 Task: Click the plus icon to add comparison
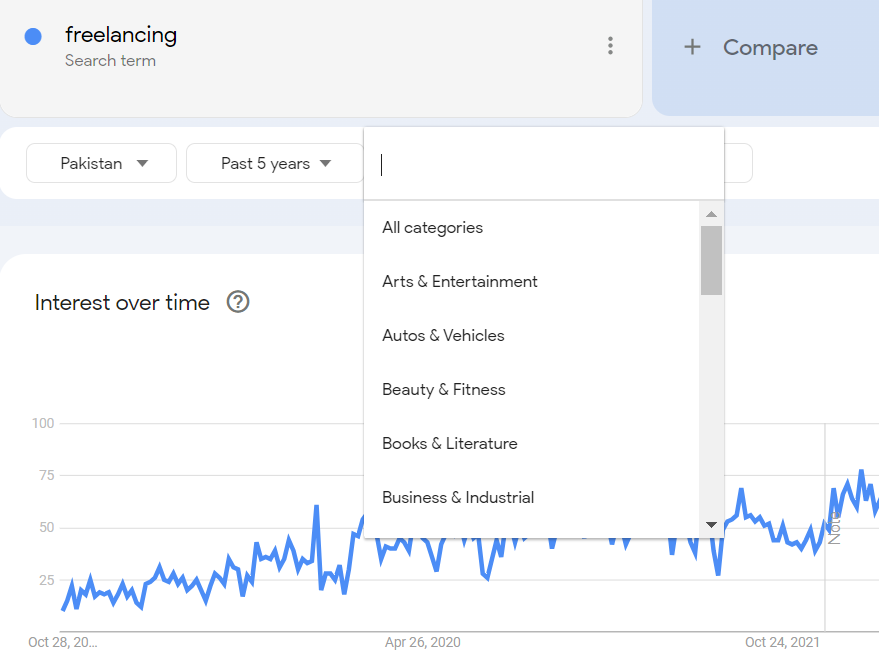pyautogui.click(x=692, y=47)
